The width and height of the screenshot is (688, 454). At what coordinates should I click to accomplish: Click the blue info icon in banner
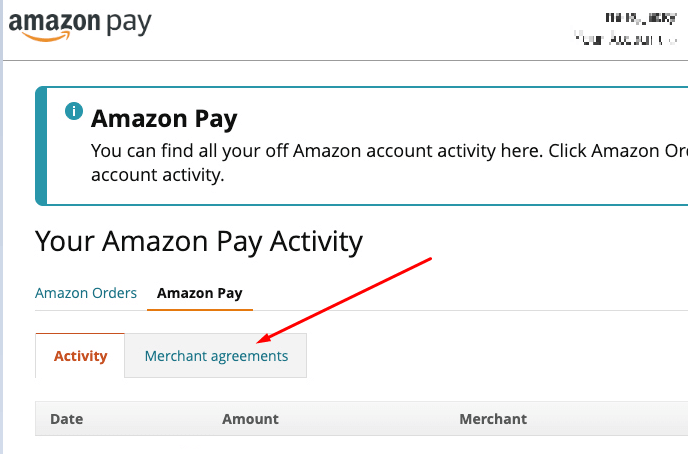[x=73, y=111]
